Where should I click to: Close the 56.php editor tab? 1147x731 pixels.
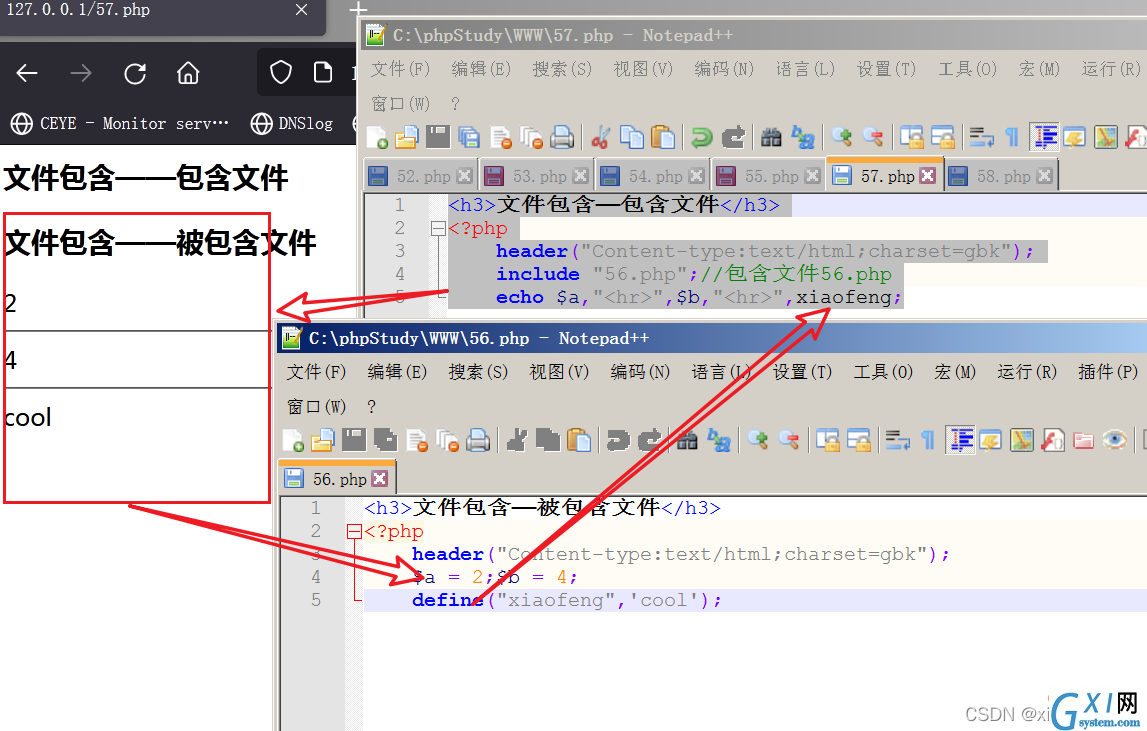point(380,479)
